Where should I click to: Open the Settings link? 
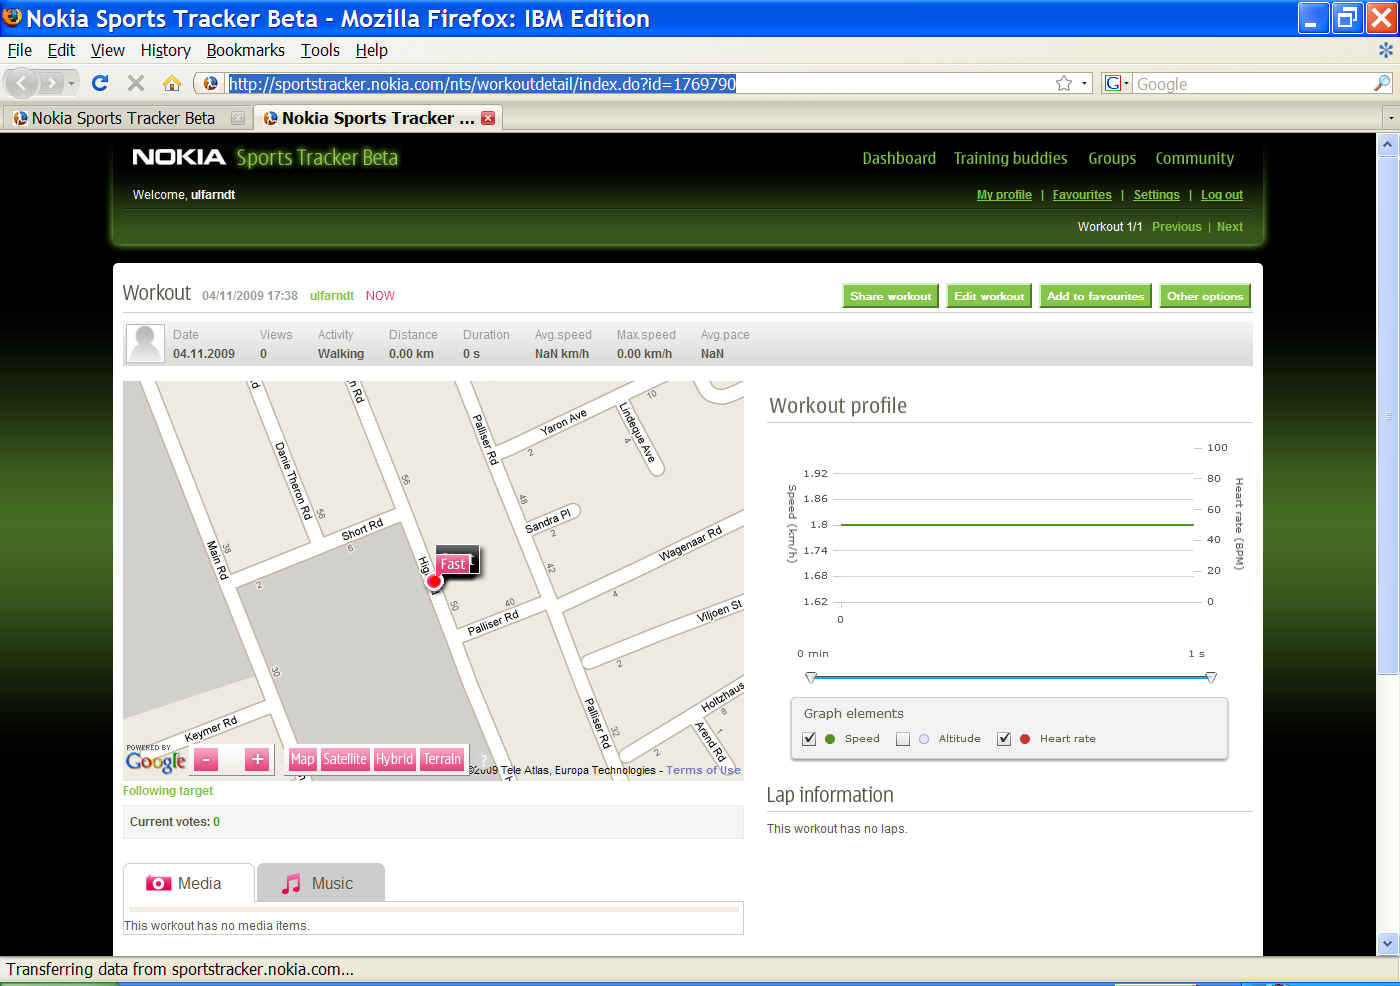tap(1156, 195)
